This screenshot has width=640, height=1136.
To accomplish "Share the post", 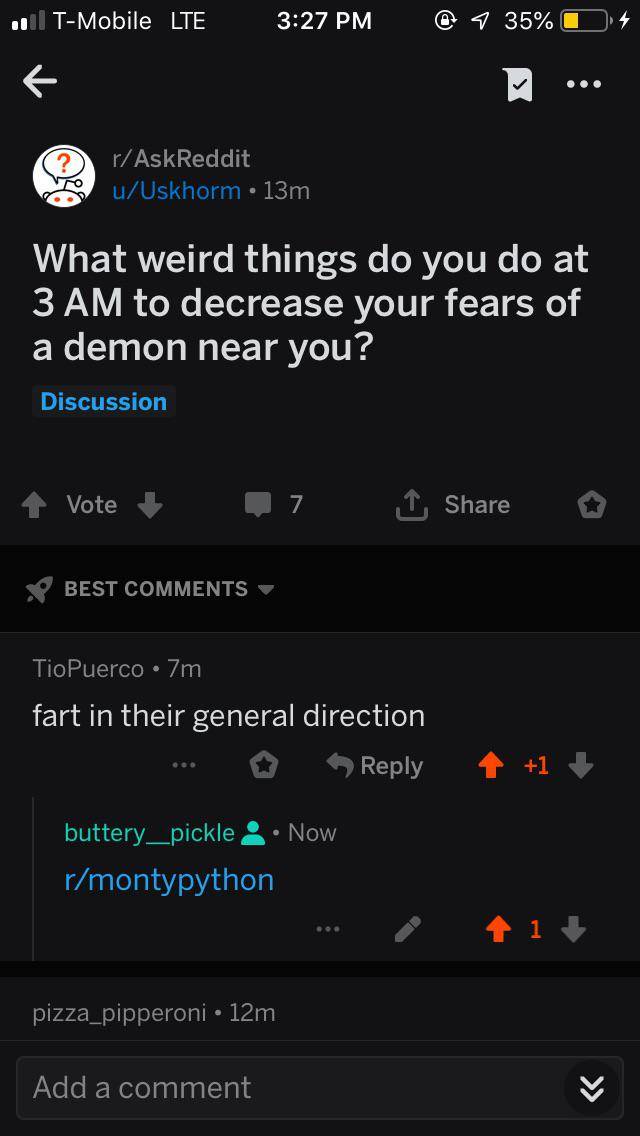I will pos(455,505).
